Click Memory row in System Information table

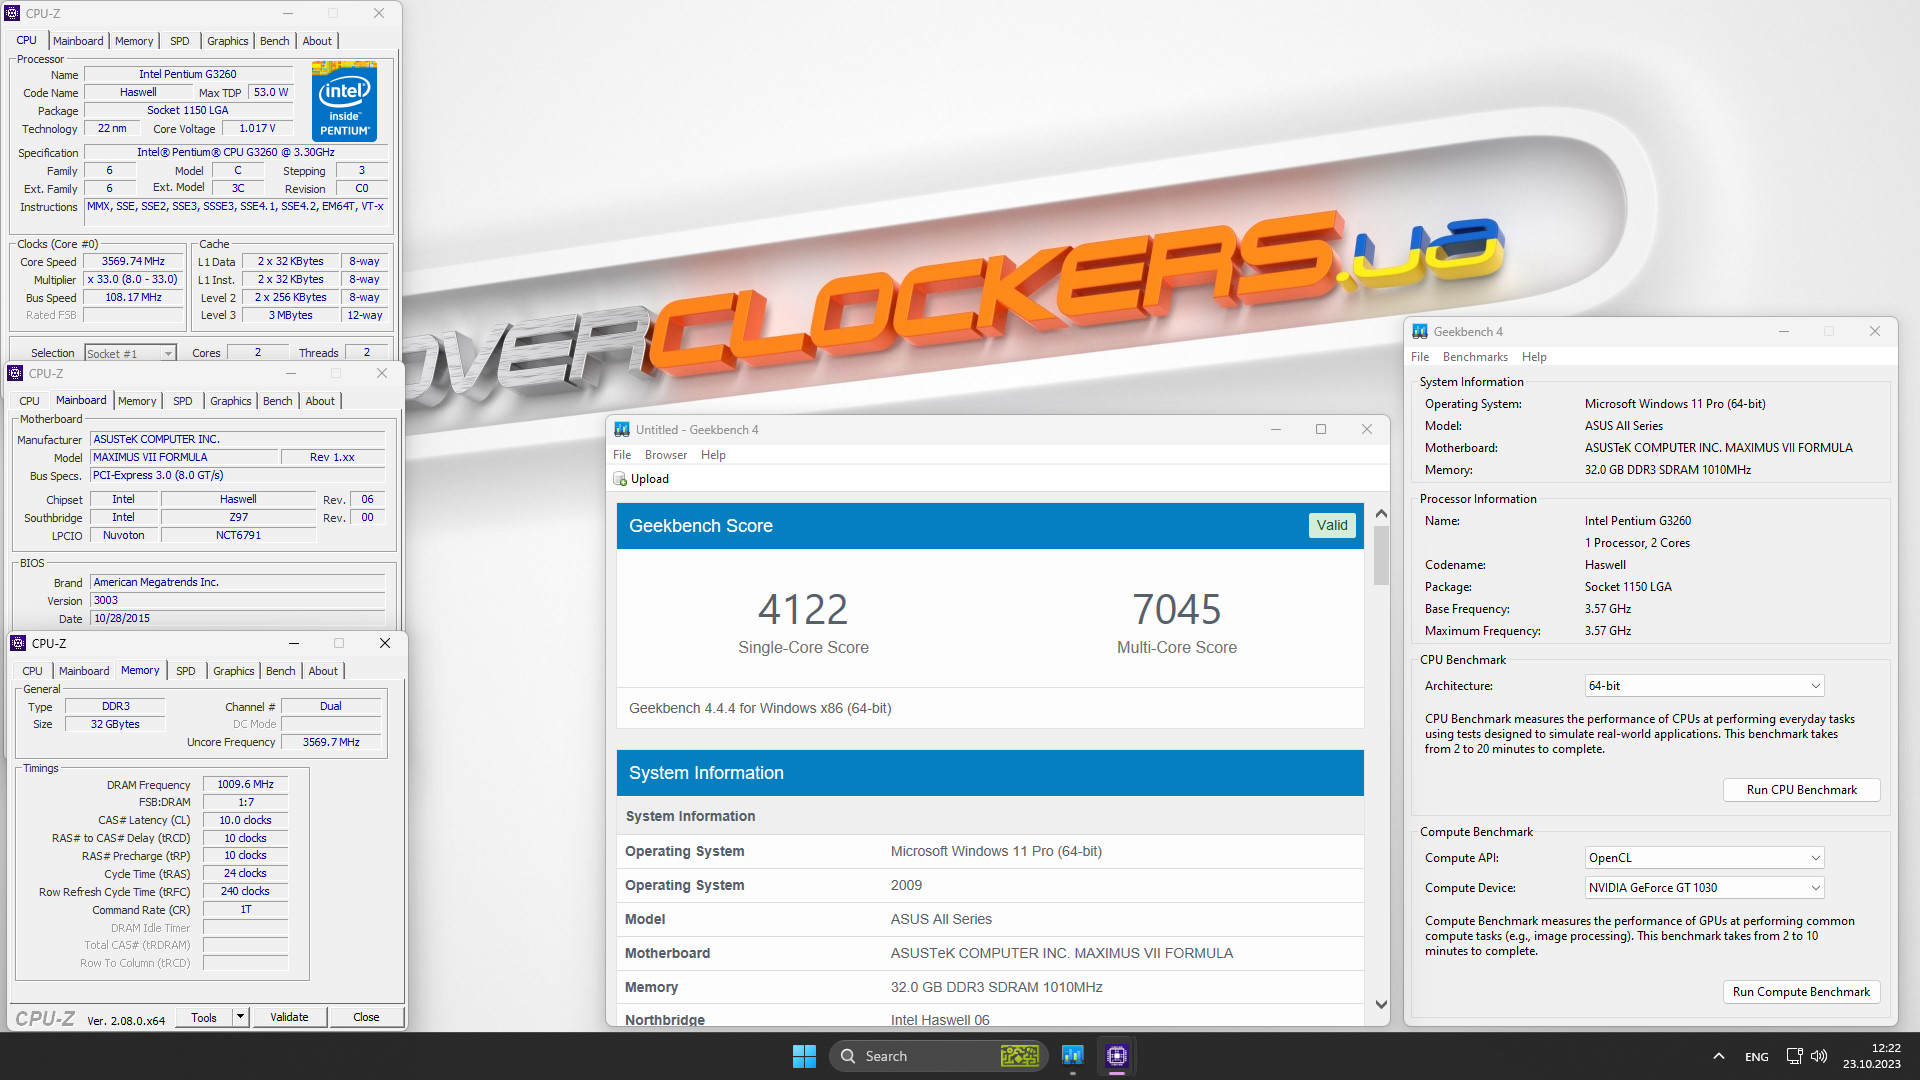990,987
